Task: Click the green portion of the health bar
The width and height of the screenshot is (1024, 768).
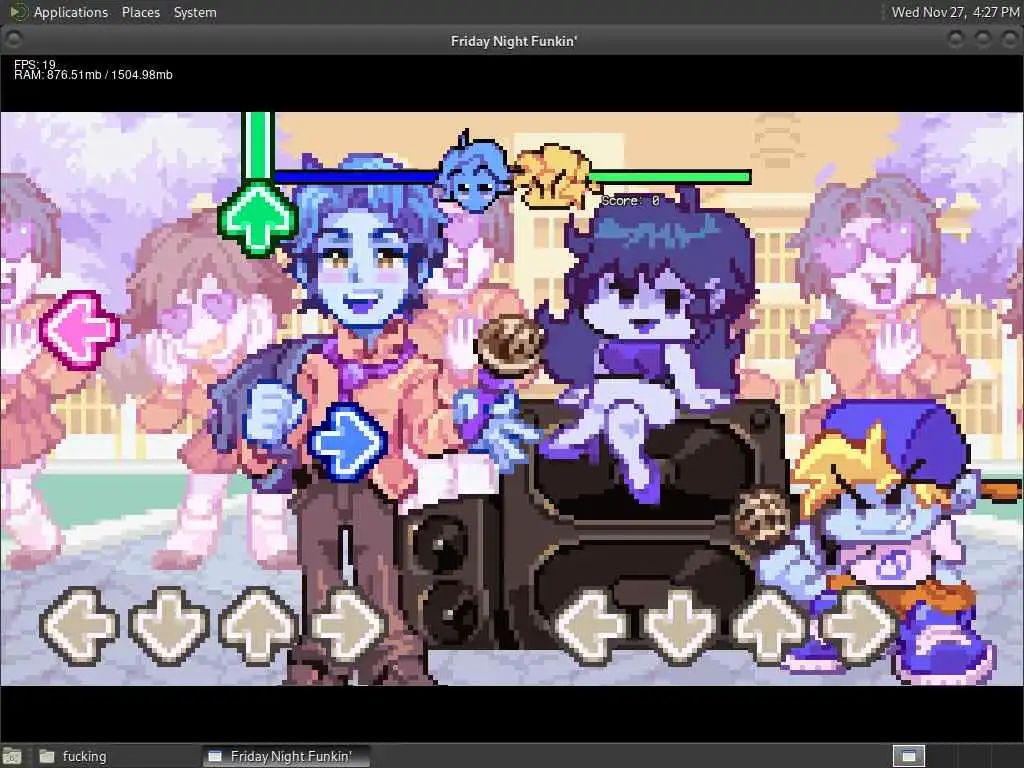Action: (669, 176)
